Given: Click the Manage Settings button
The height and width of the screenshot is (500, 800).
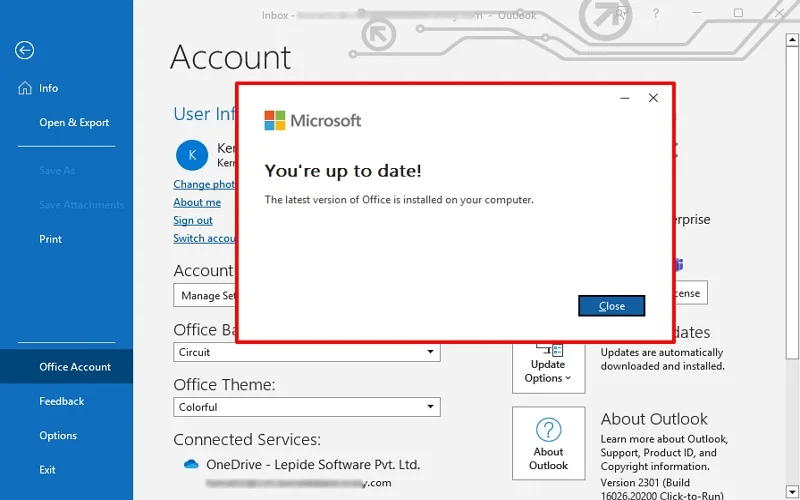Looking at the screenshot, I should pyautogui.click(x=205, y=295).
